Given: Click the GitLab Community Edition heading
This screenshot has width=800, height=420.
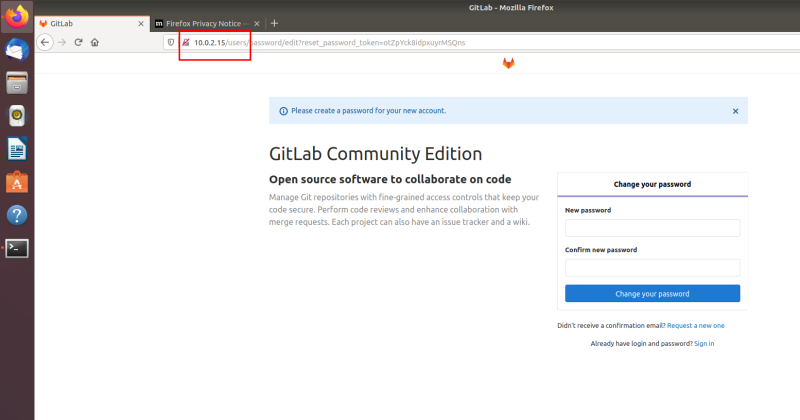Looking at the screenshot, I should click(x=376, y=154).
